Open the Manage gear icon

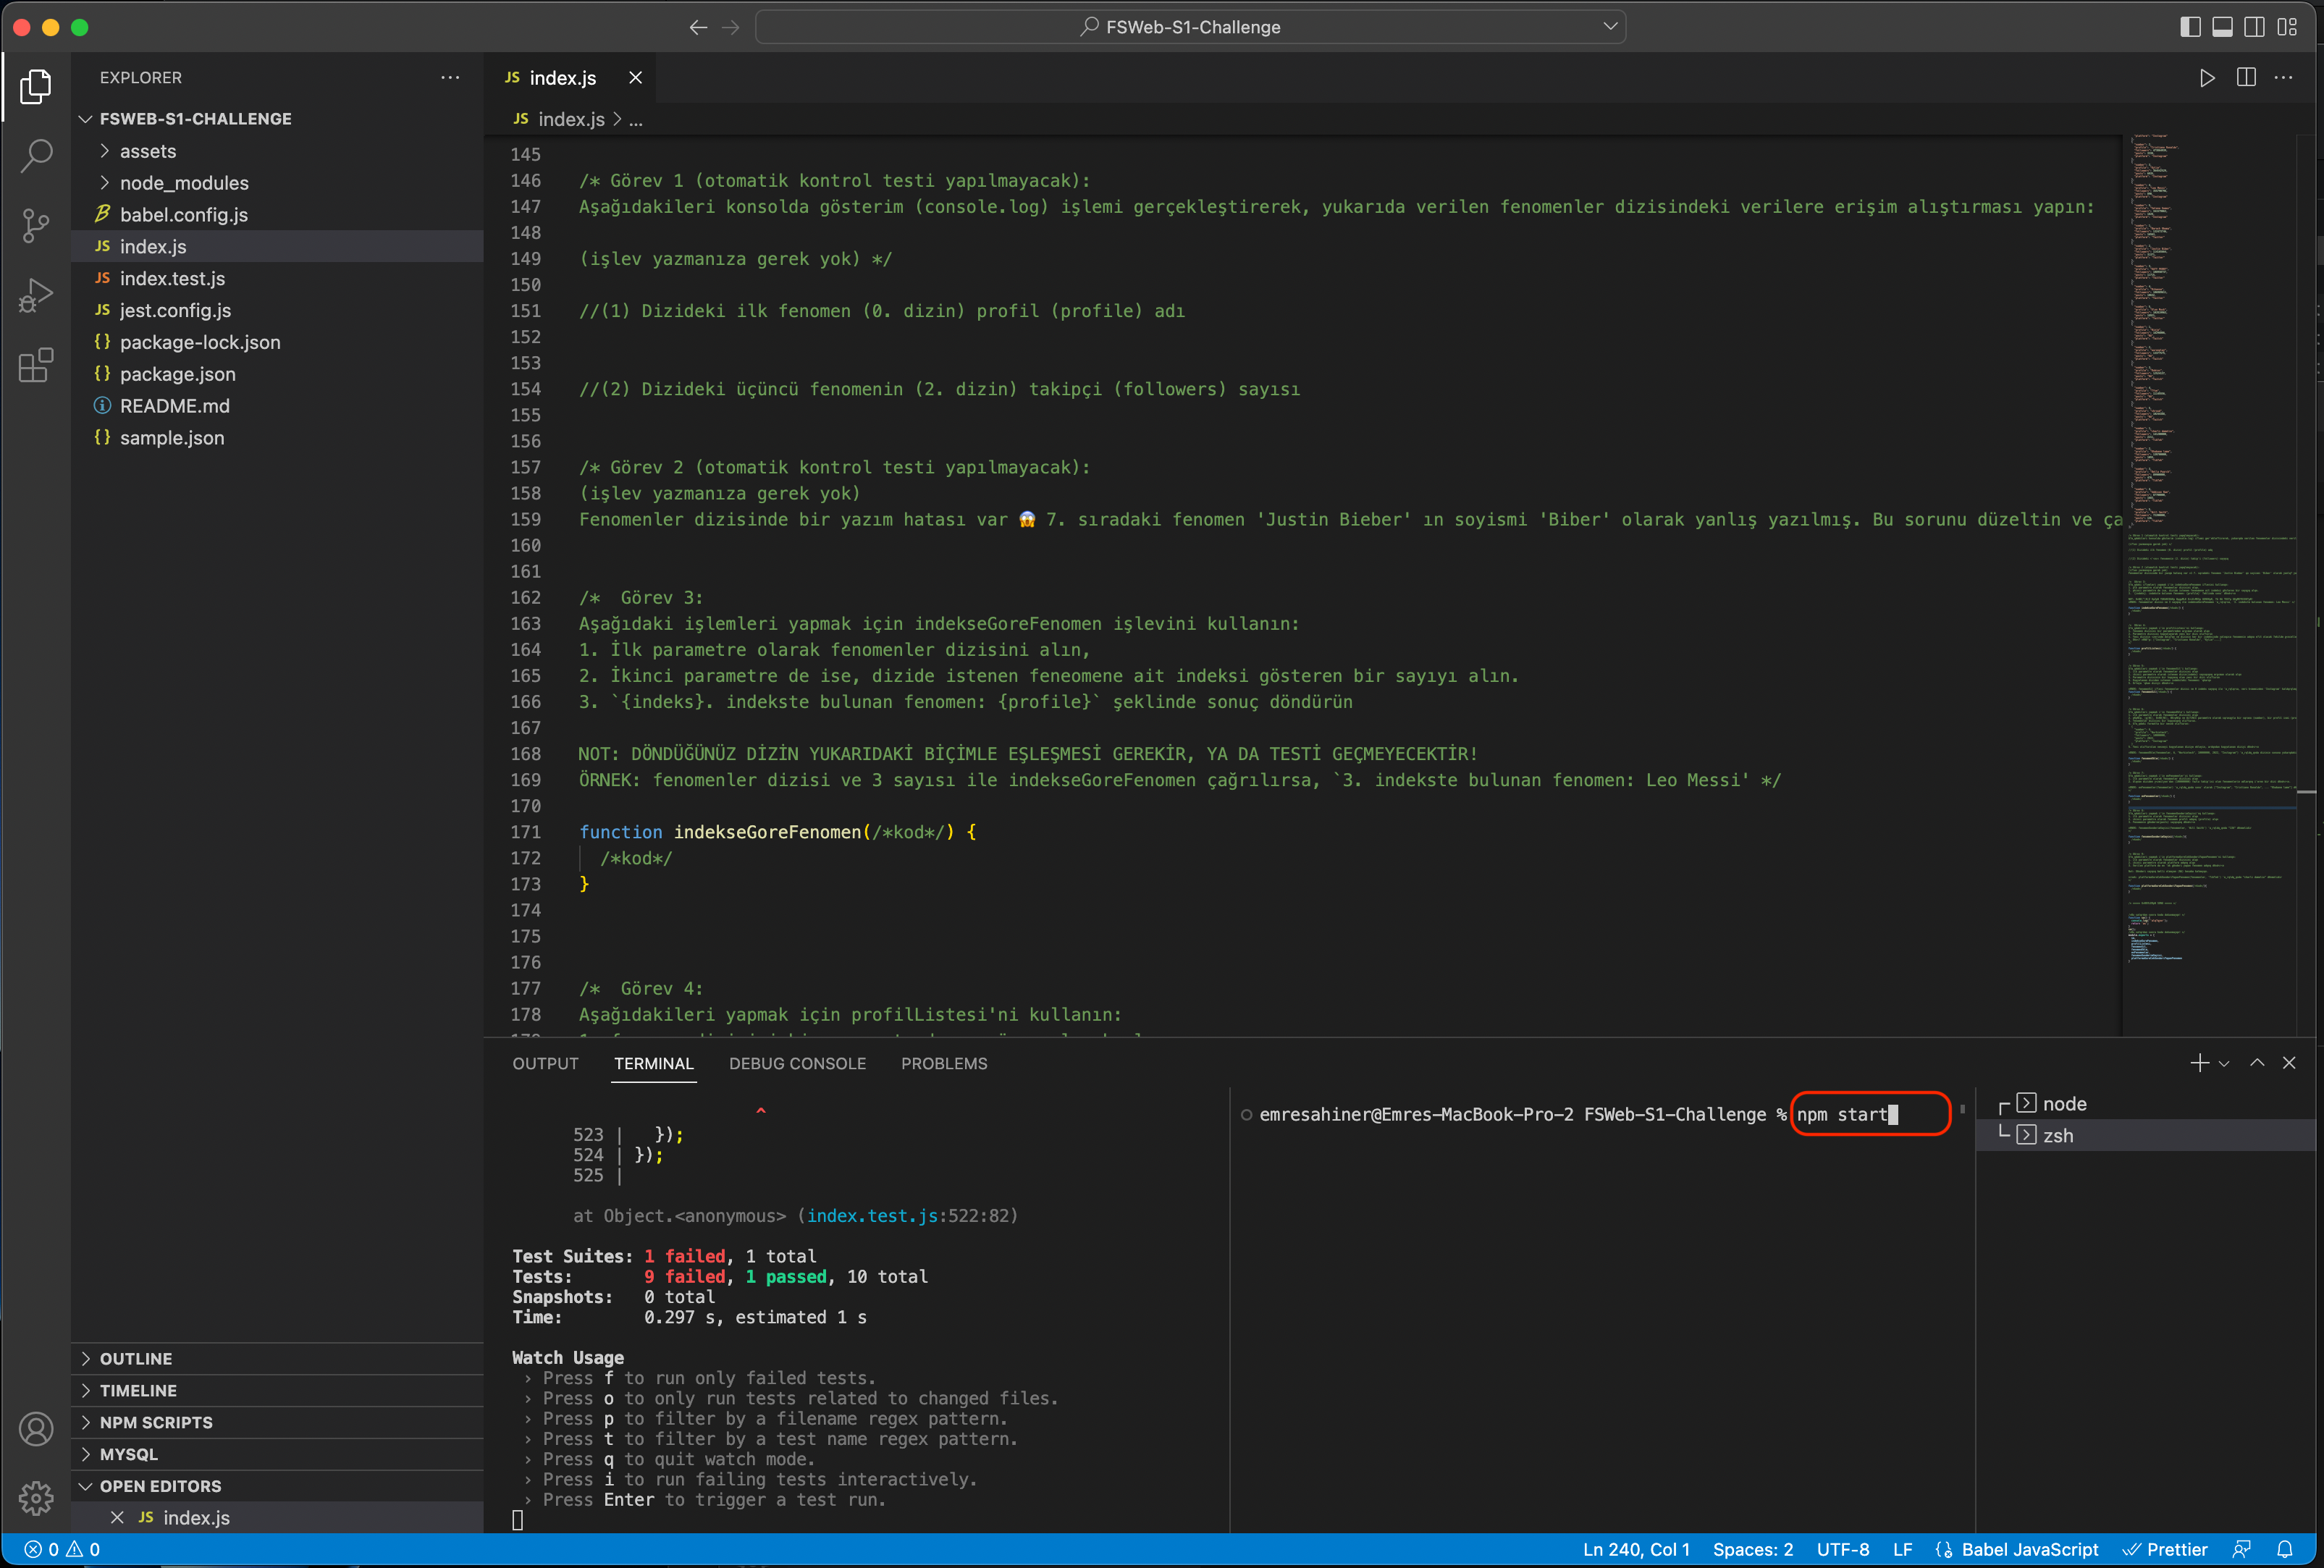click(x=36, y=1497)
